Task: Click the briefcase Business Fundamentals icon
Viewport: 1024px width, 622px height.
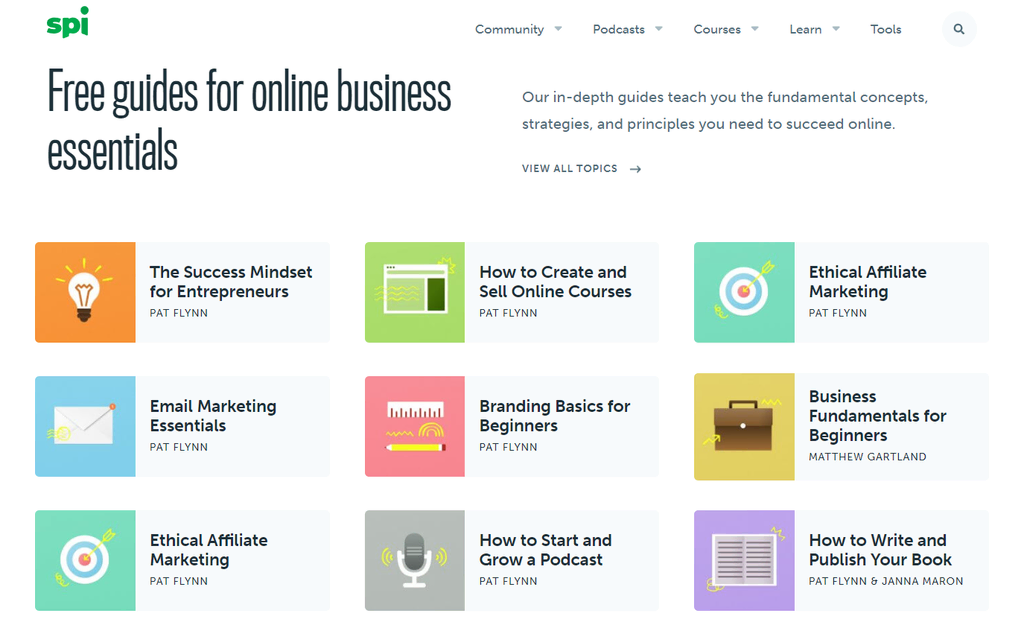Action: pos(744,427)
